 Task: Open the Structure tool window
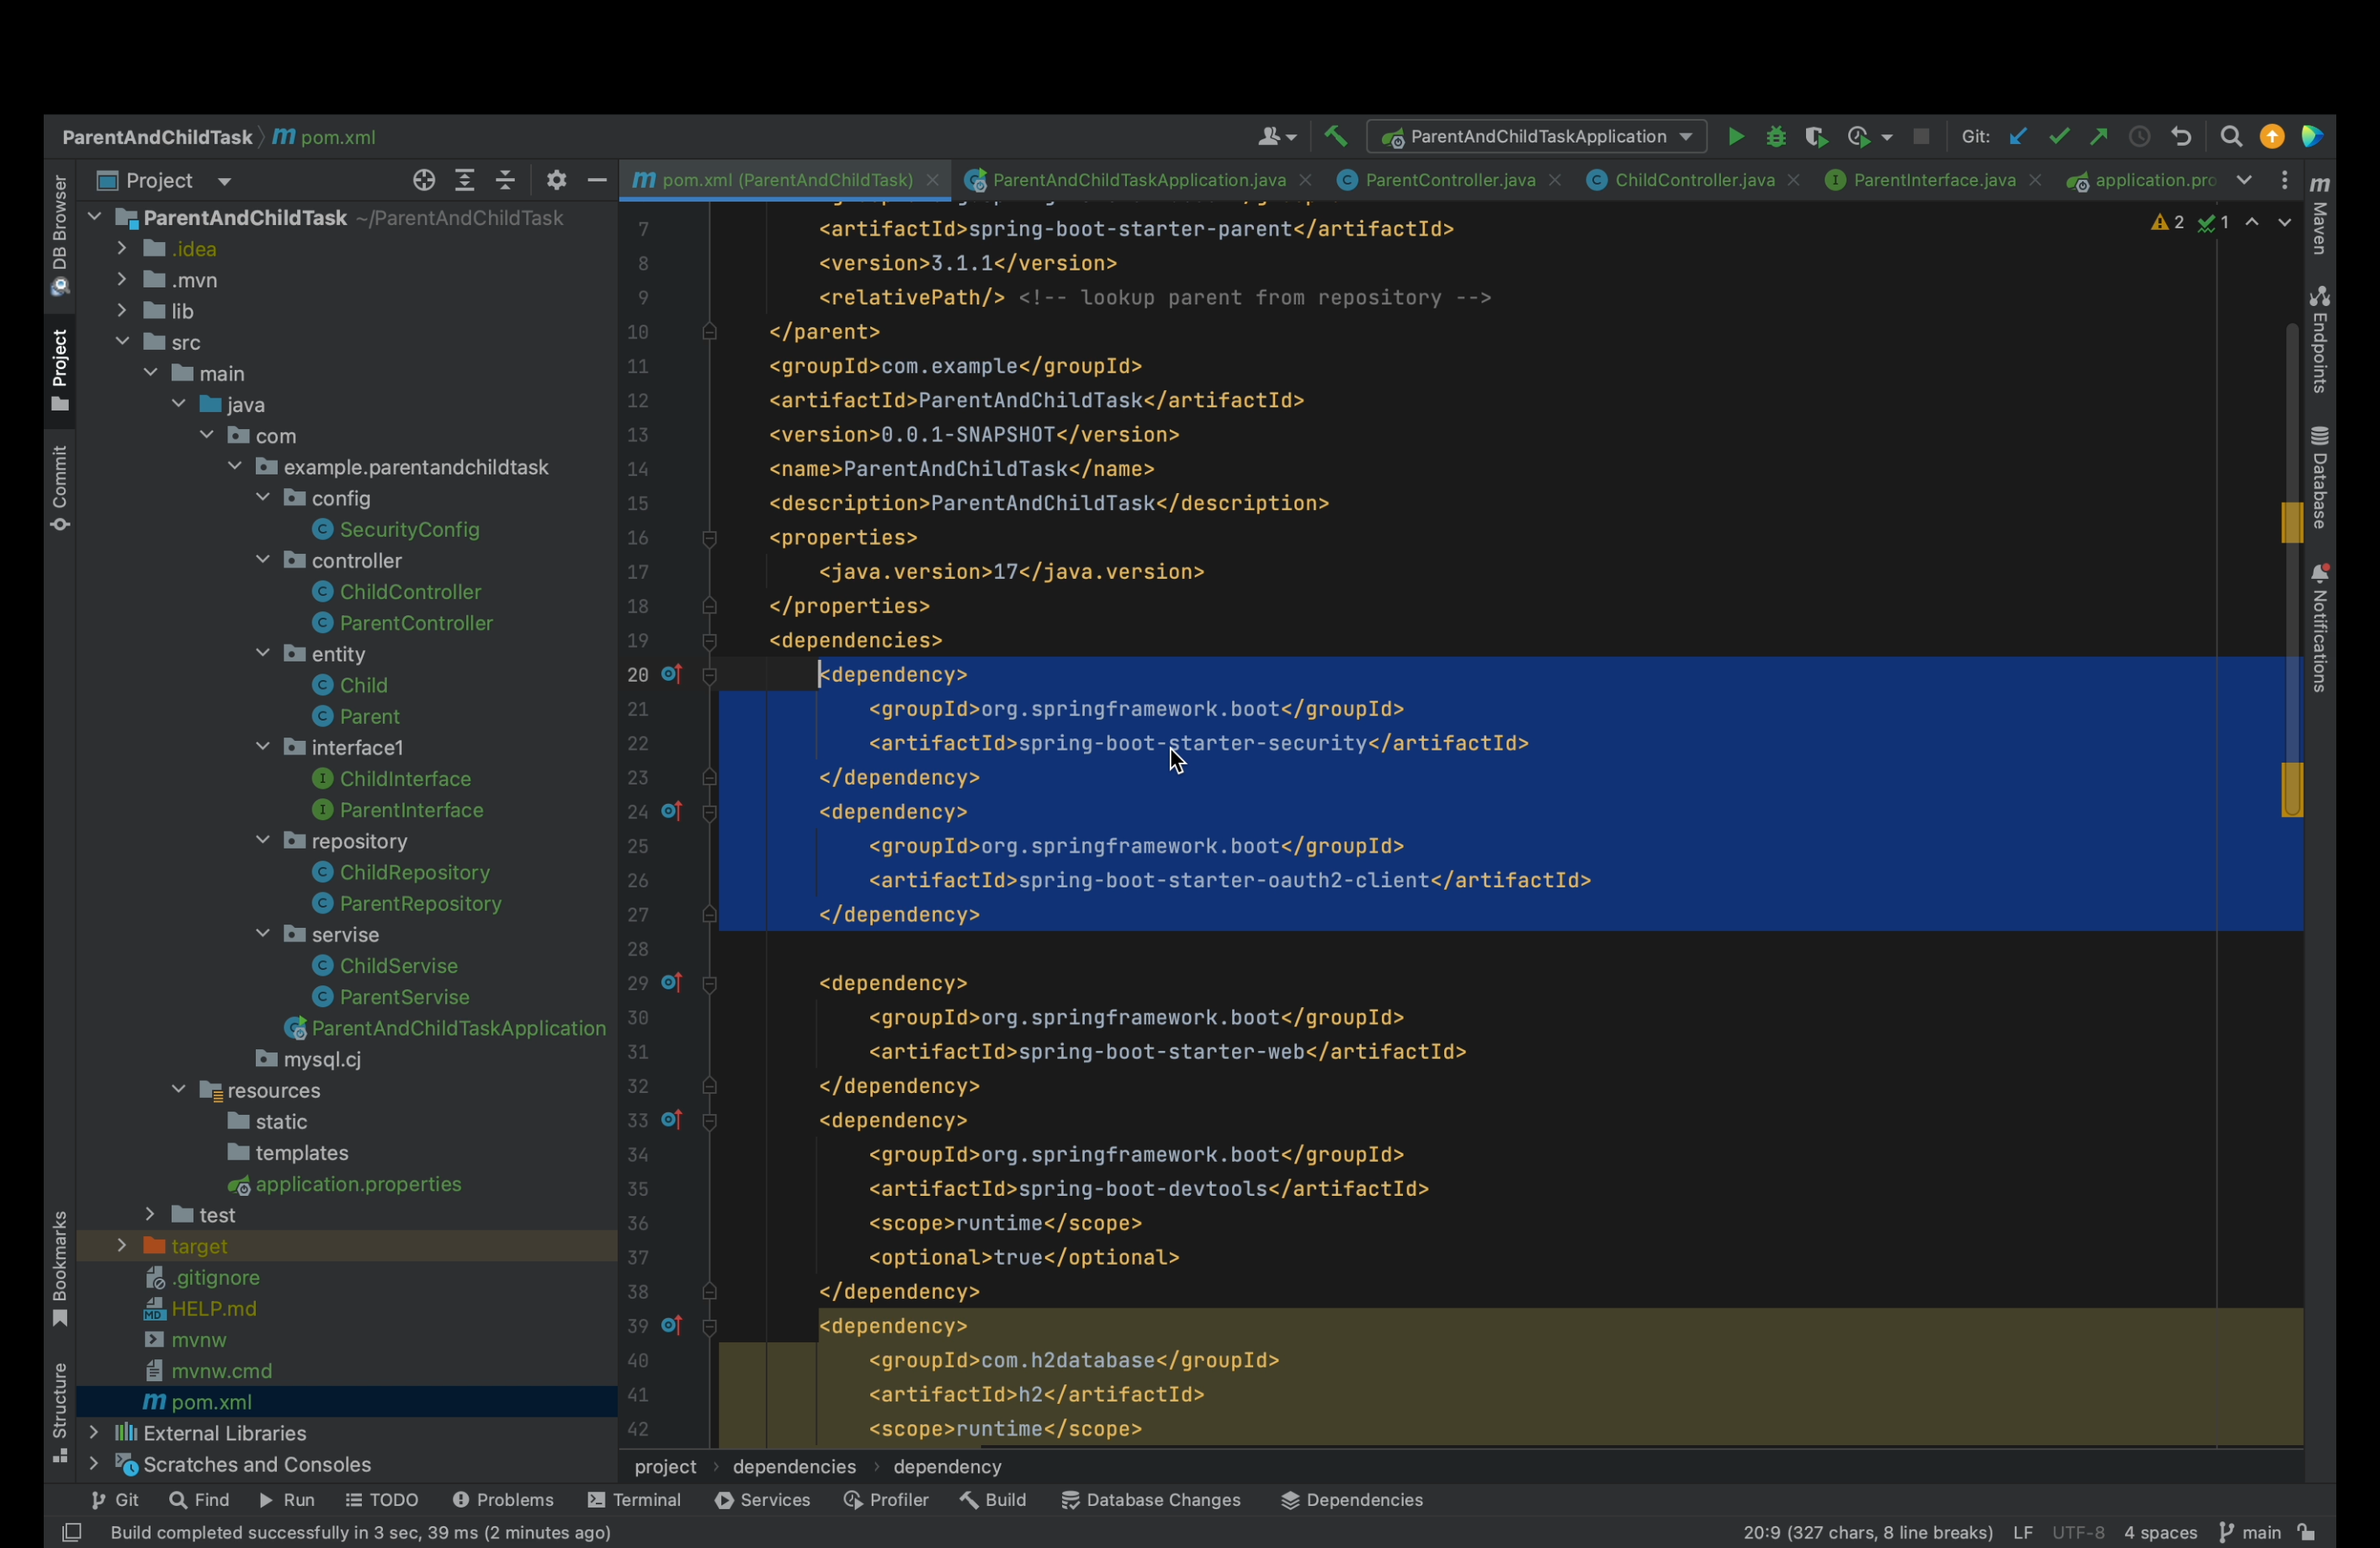60,1413
